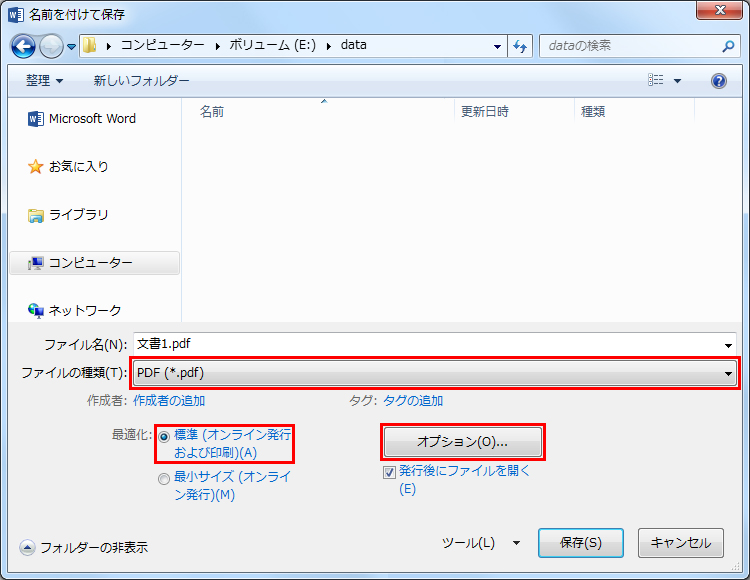Click the キャンセル button
Image resolution: width=750 pixels, height=580 pixels.
pyautogui.click(x=681, y=543)
